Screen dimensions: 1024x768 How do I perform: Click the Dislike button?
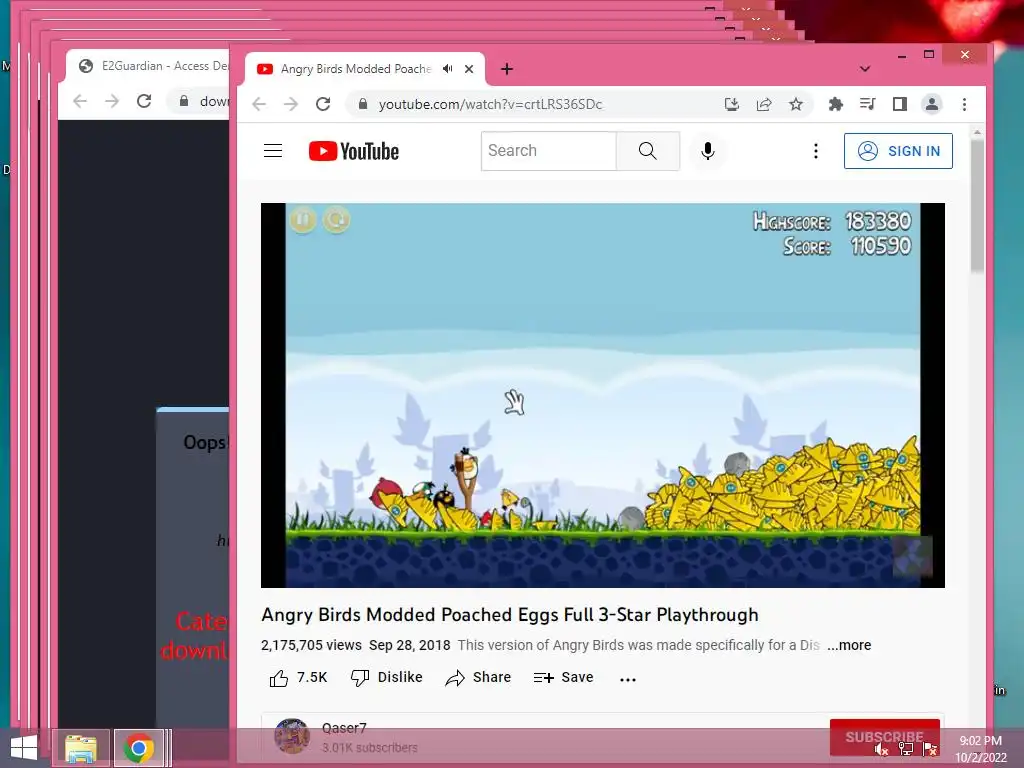[387, 678]
